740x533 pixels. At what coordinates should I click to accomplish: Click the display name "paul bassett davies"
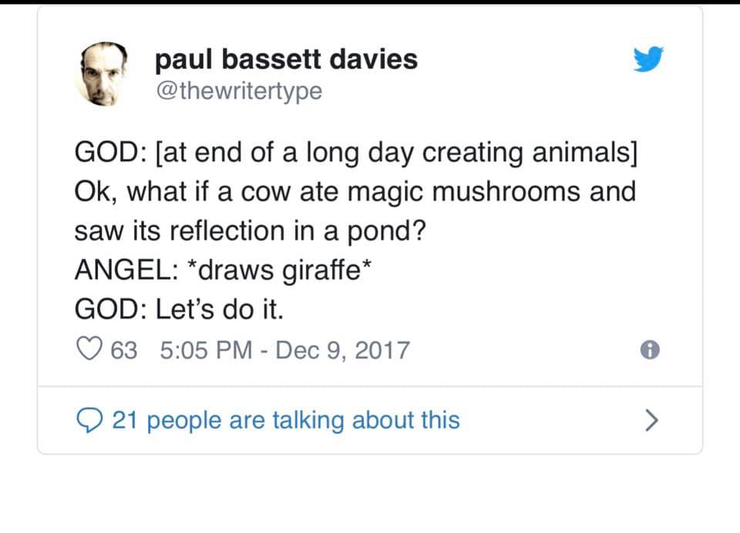point(286,59)
